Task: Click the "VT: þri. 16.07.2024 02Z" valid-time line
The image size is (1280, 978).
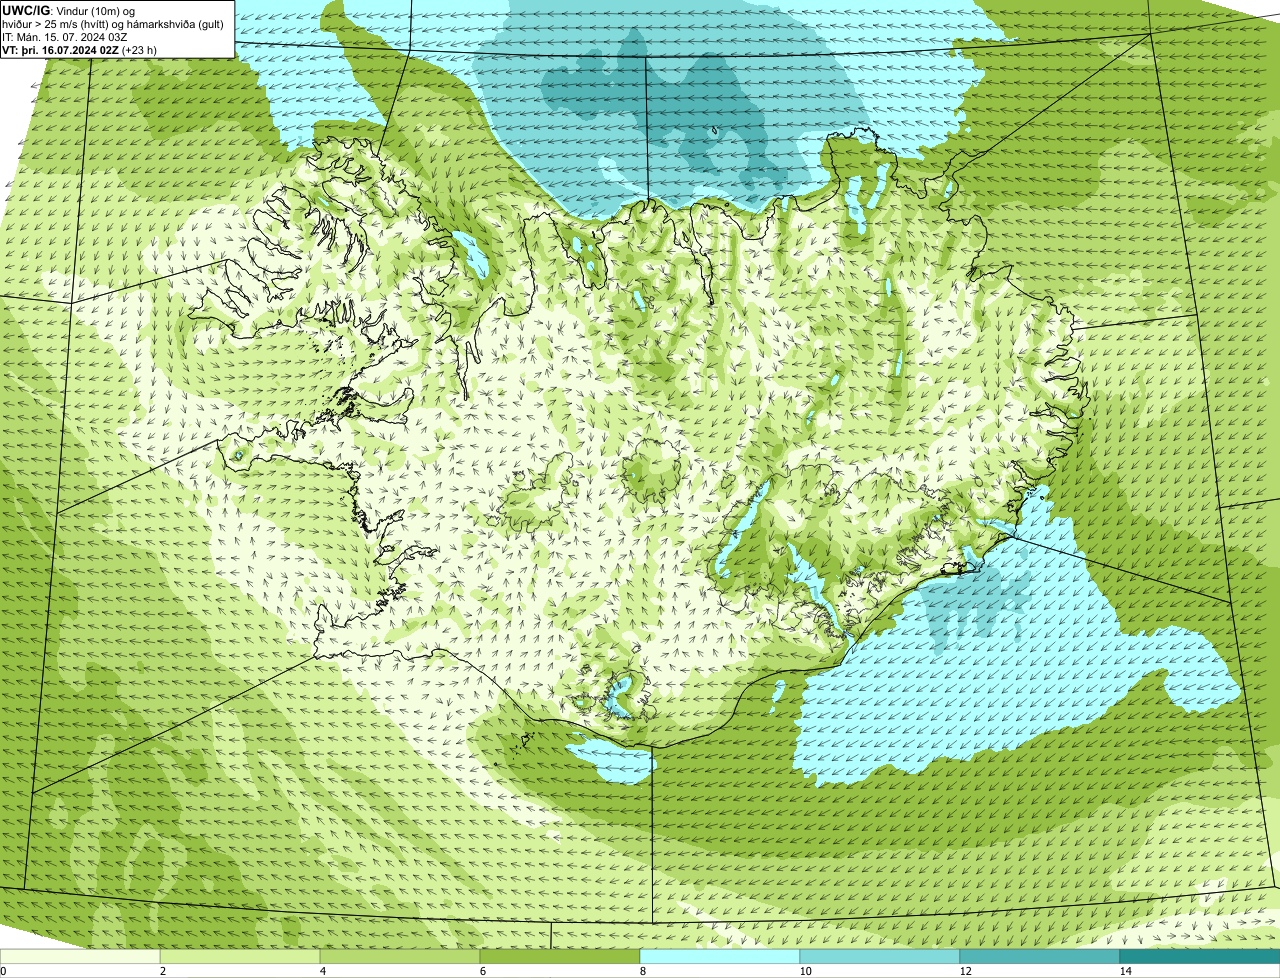Action: [x=79, y=49]
